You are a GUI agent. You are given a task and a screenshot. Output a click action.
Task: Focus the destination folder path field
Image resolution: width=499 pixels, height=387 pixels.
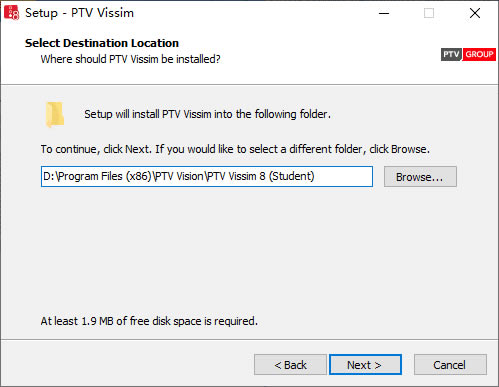click(207, 176)
